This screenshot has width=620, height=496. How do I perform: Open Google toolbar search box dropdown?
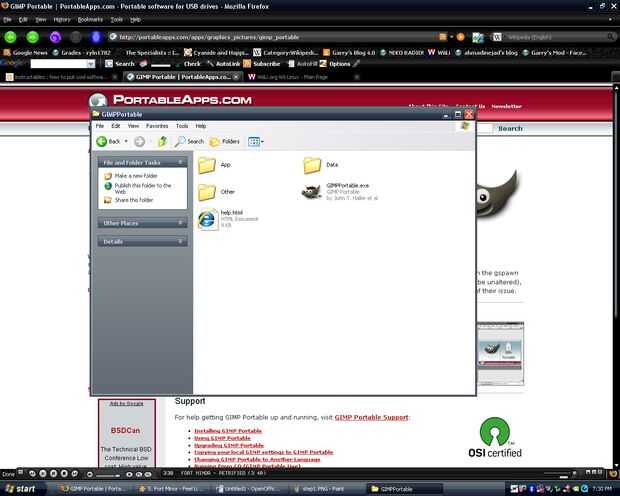point(91,64)
